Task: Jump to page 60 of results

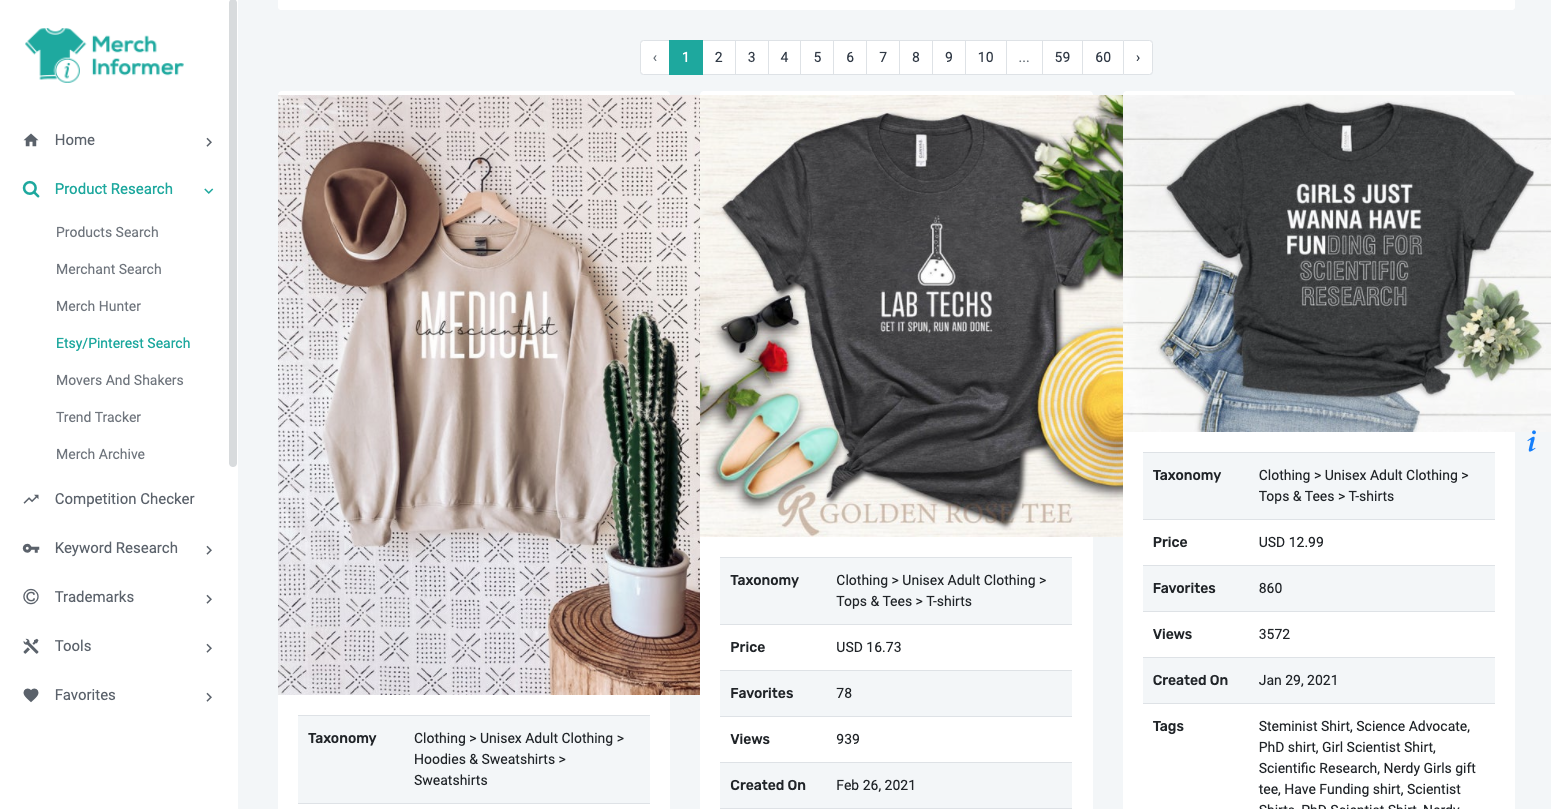Action: pyautogui.click(x=1102, y=57)
